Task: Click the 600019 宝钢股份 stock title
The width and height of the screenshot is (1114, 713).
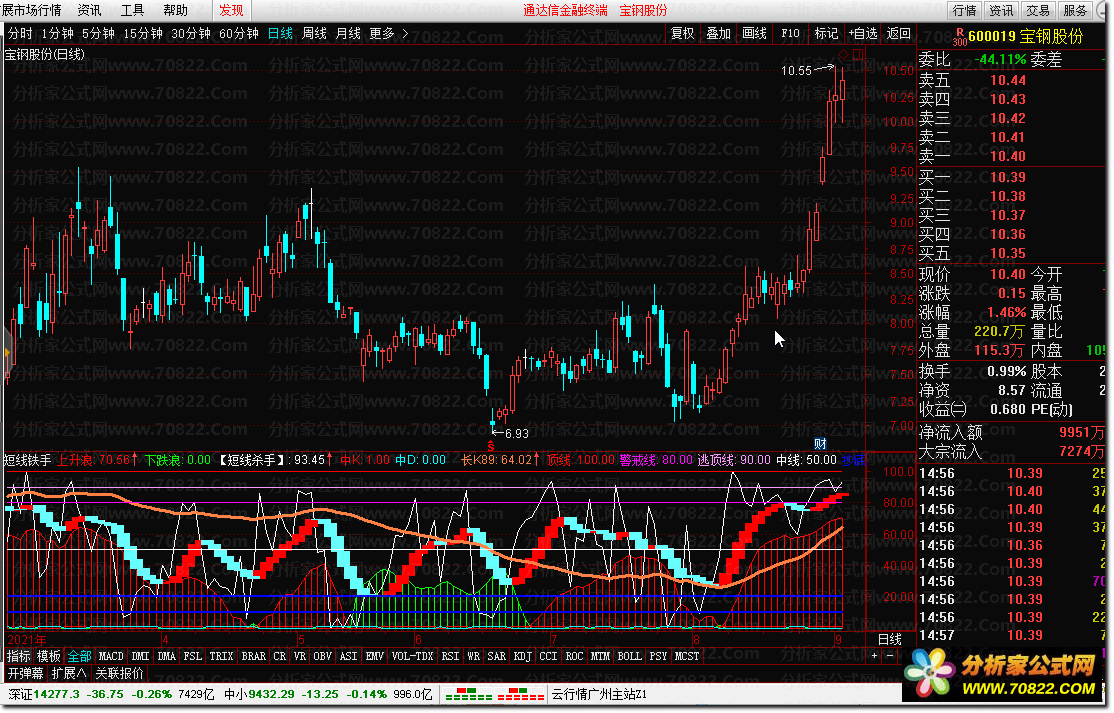Action: (1026, 36)
